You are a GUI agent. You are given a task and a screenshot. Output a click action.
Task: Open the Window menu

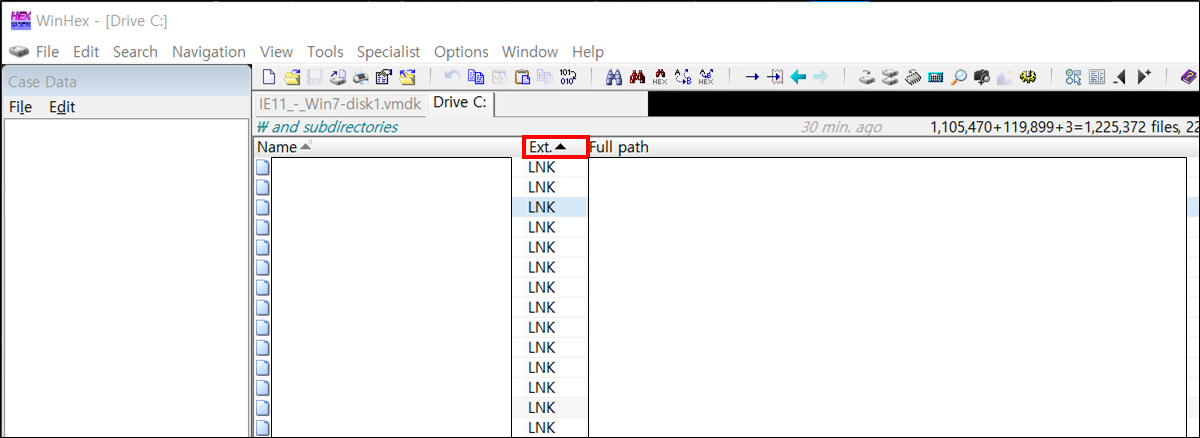tap(530, 51)
